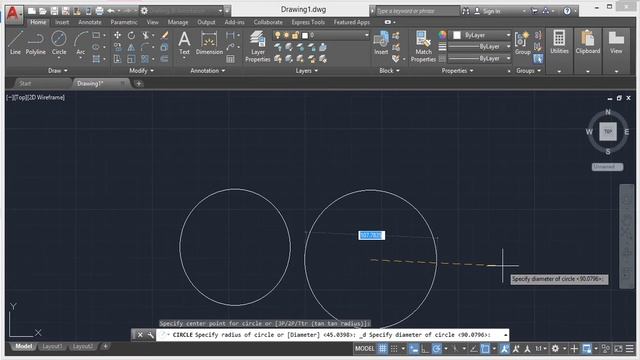Click the Group tool
Screen dimensions: 640x360
[x=522, y=43]
